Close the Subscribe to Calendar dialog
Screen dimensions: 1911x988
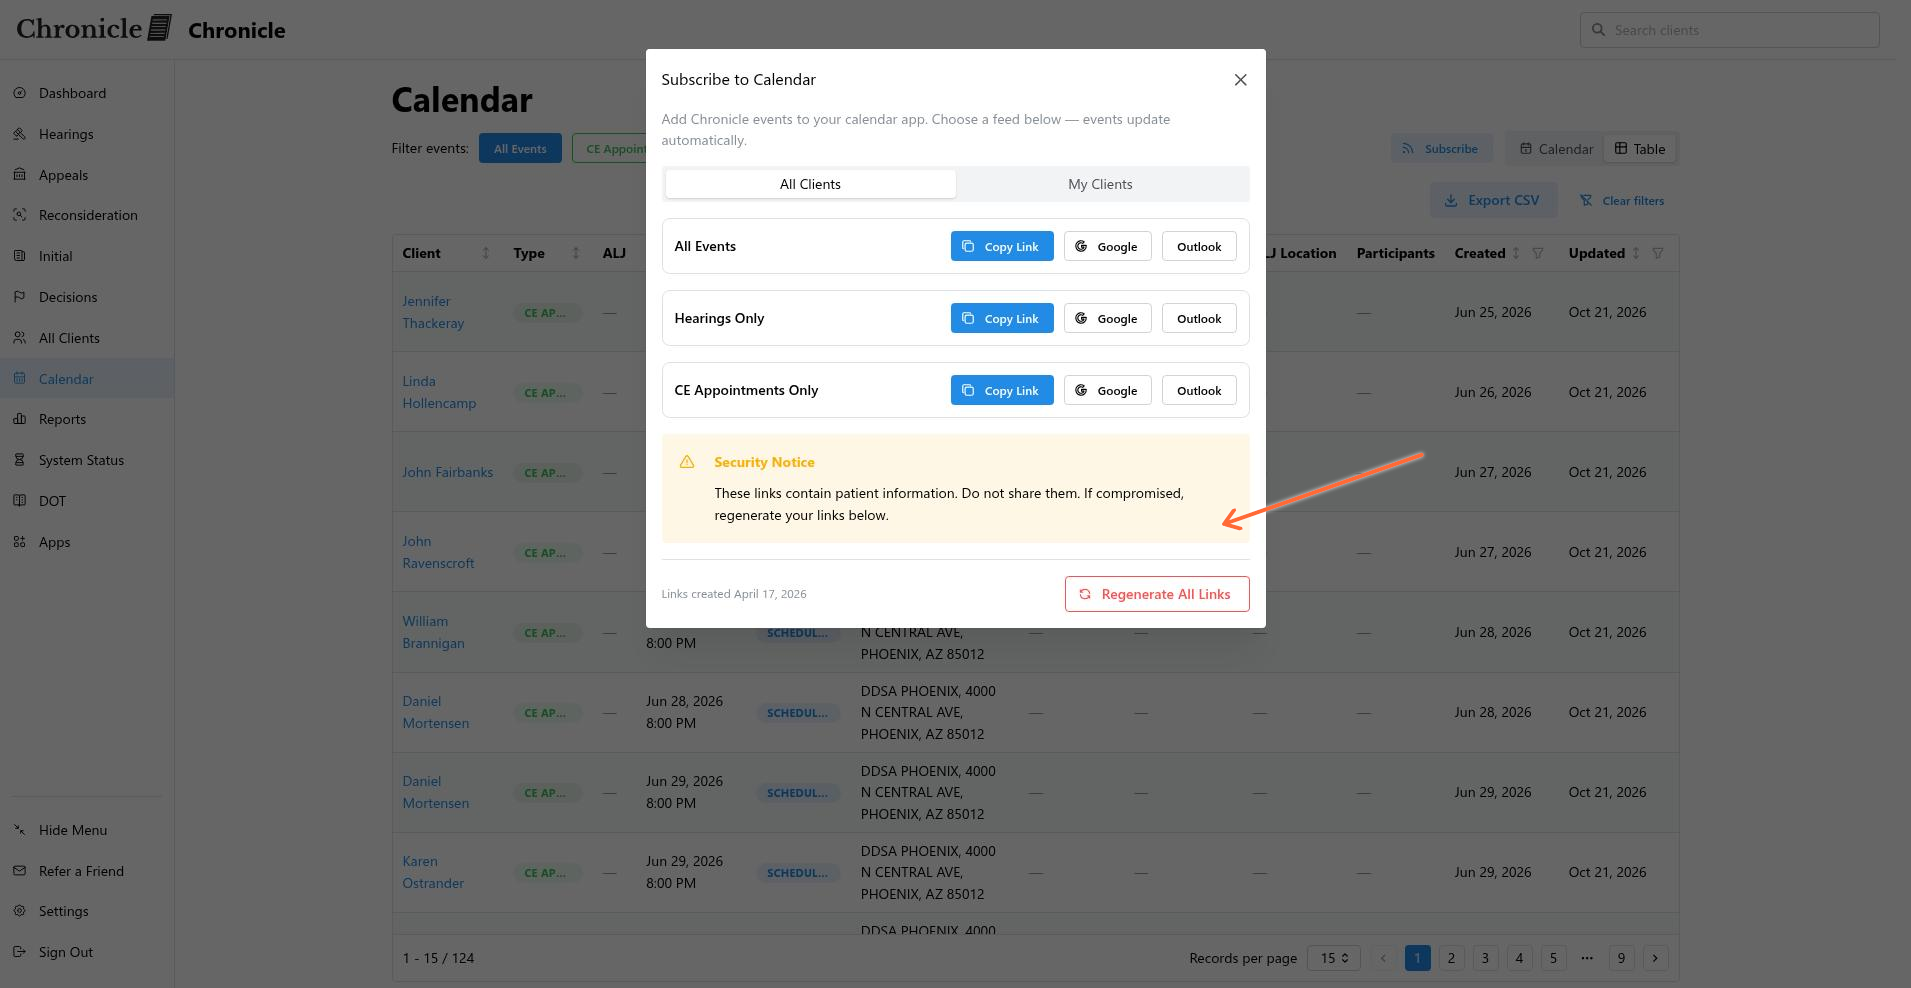point(1240,80)
